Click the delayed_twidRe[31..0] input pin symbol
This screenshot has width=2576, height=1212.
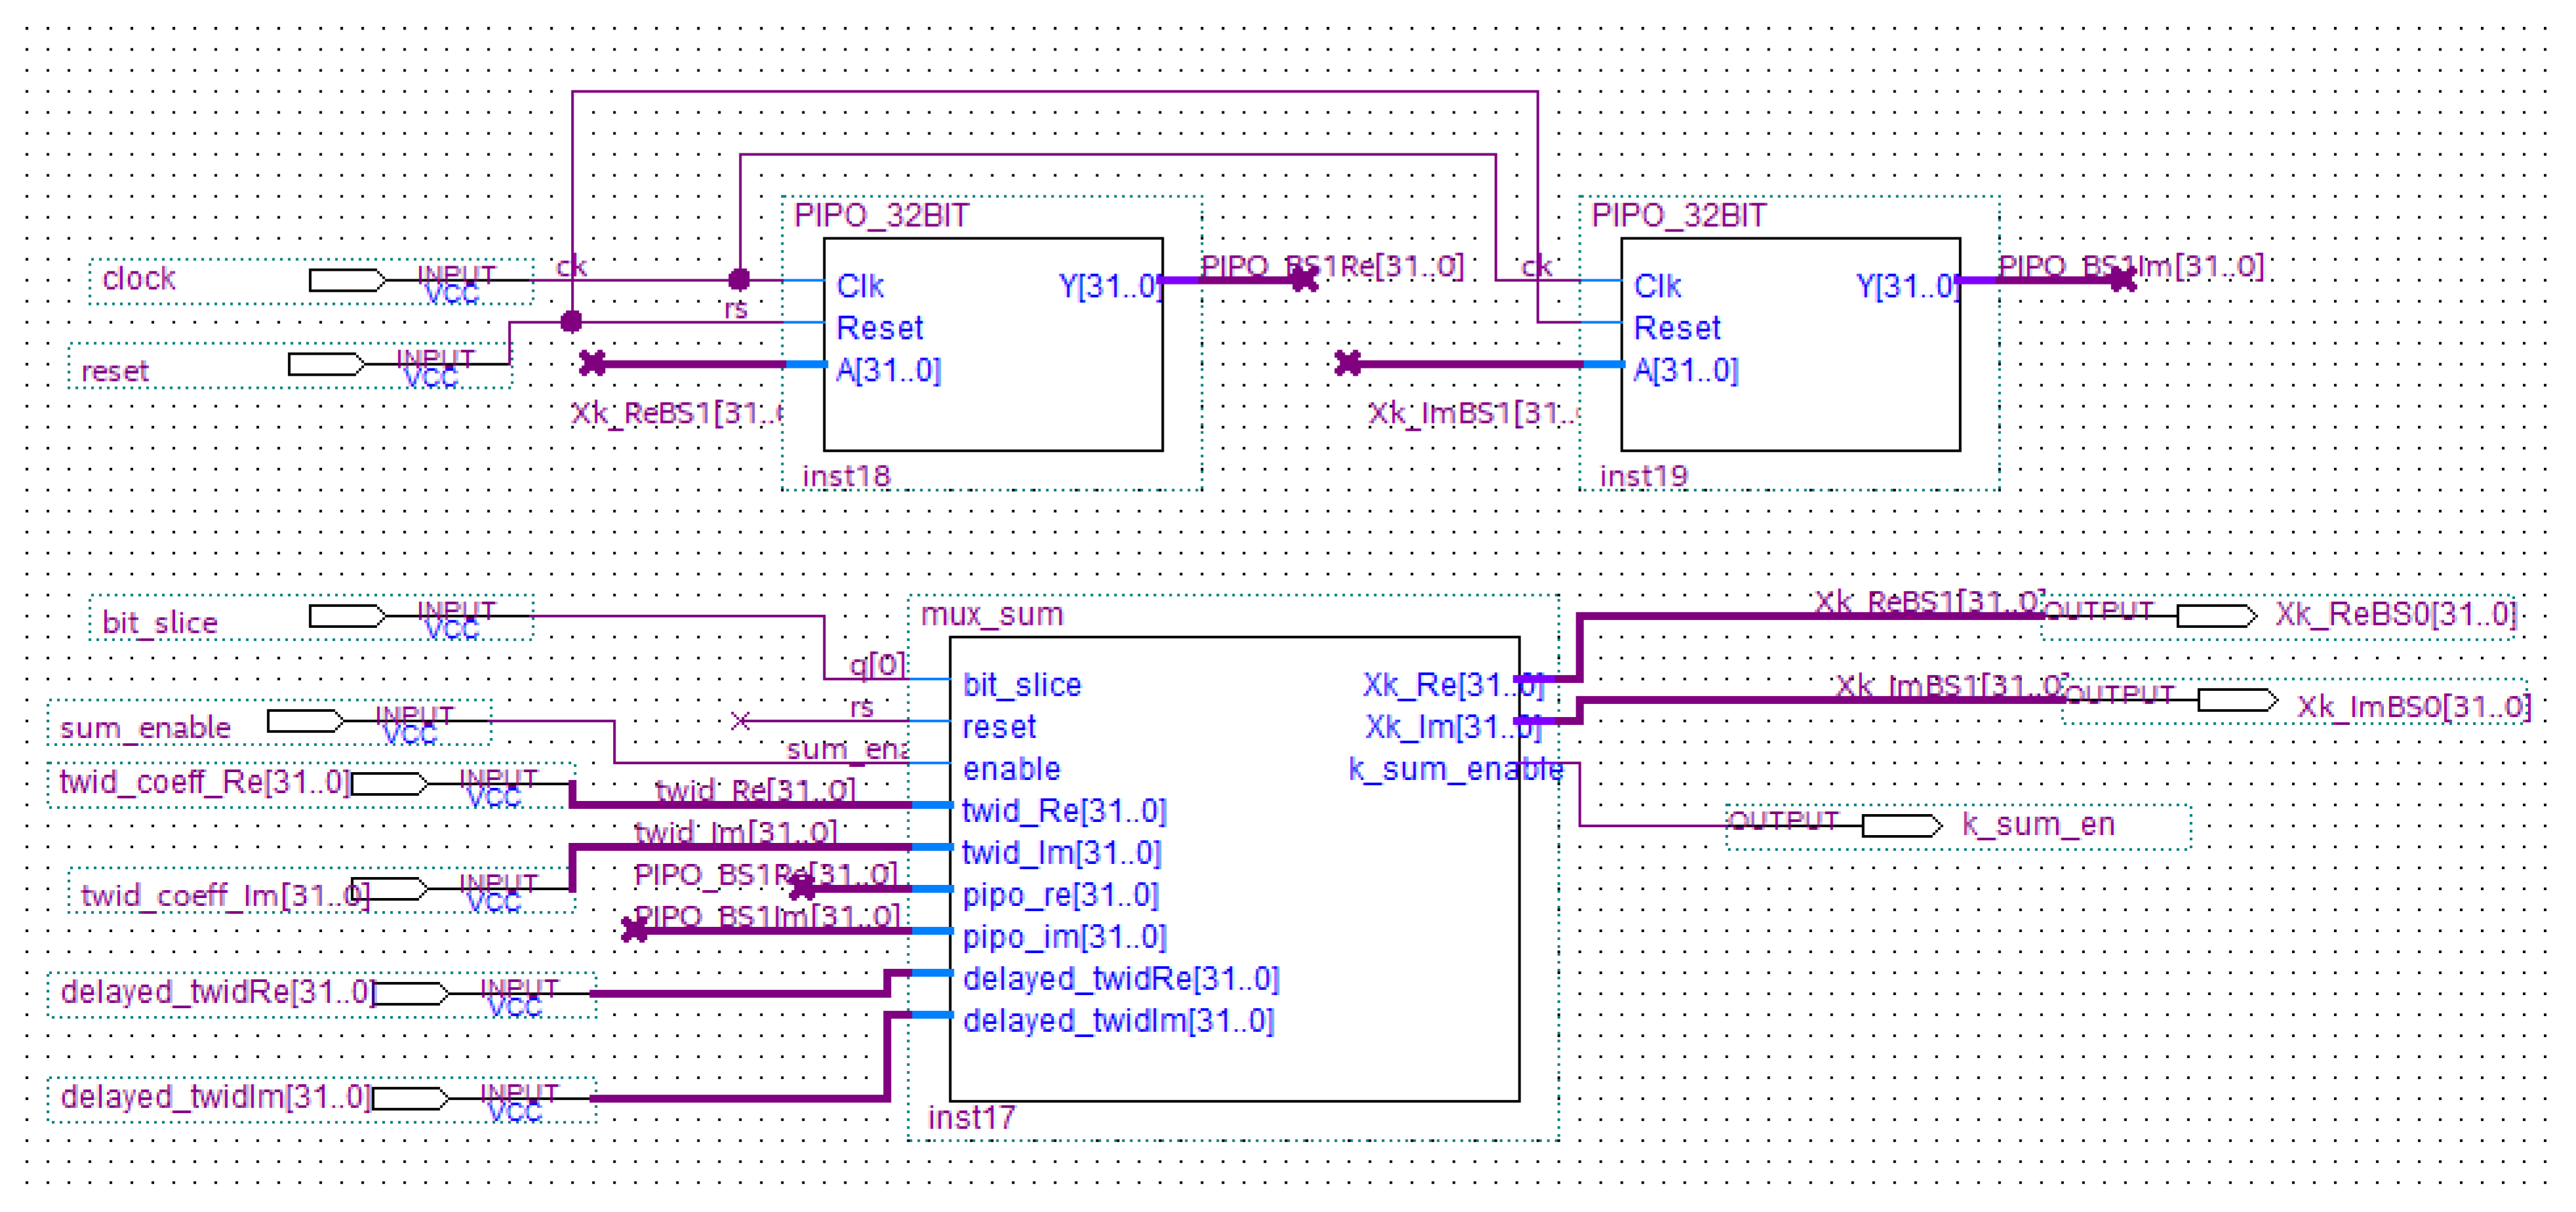click(410, 994)
